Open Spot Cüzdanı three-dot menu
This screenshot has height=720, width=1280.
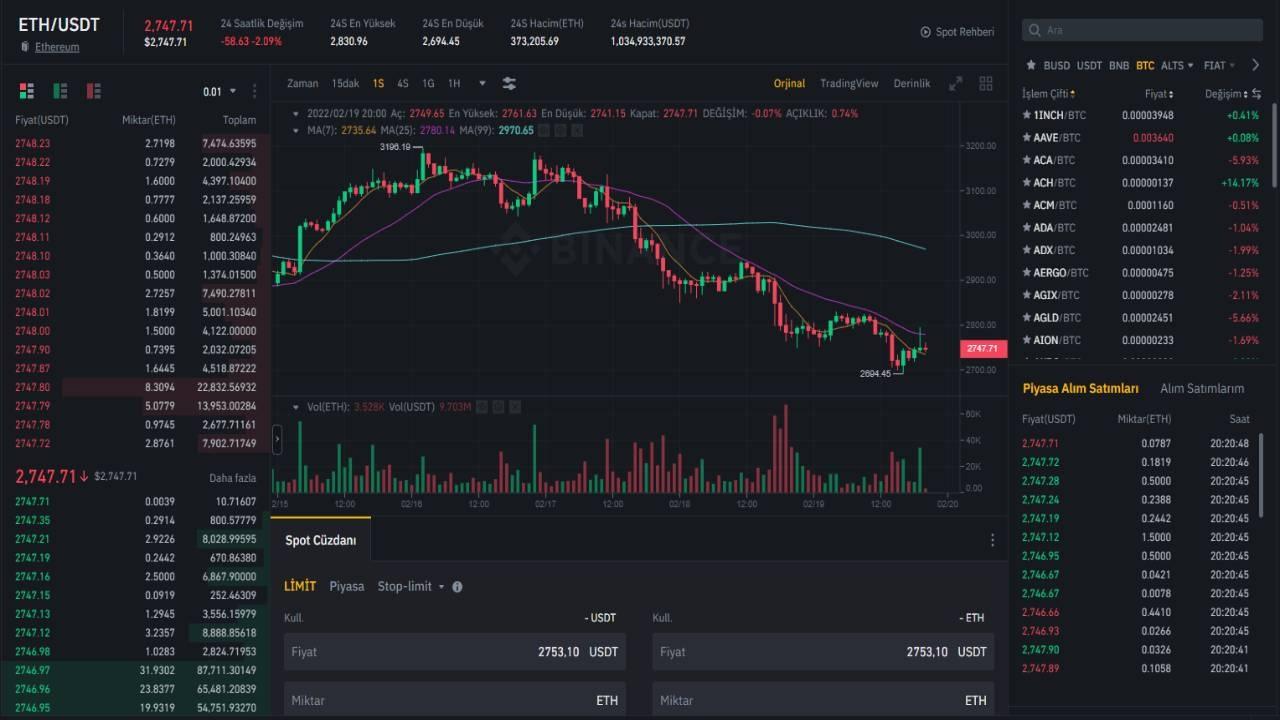(992, 540)
